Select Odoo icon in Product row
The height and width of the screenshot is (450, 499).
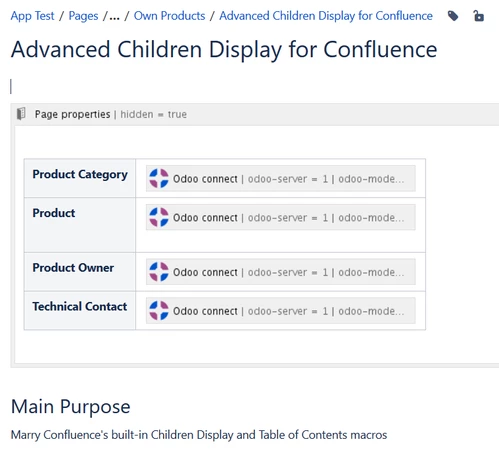pyautogui.click(x=159, y=217)
